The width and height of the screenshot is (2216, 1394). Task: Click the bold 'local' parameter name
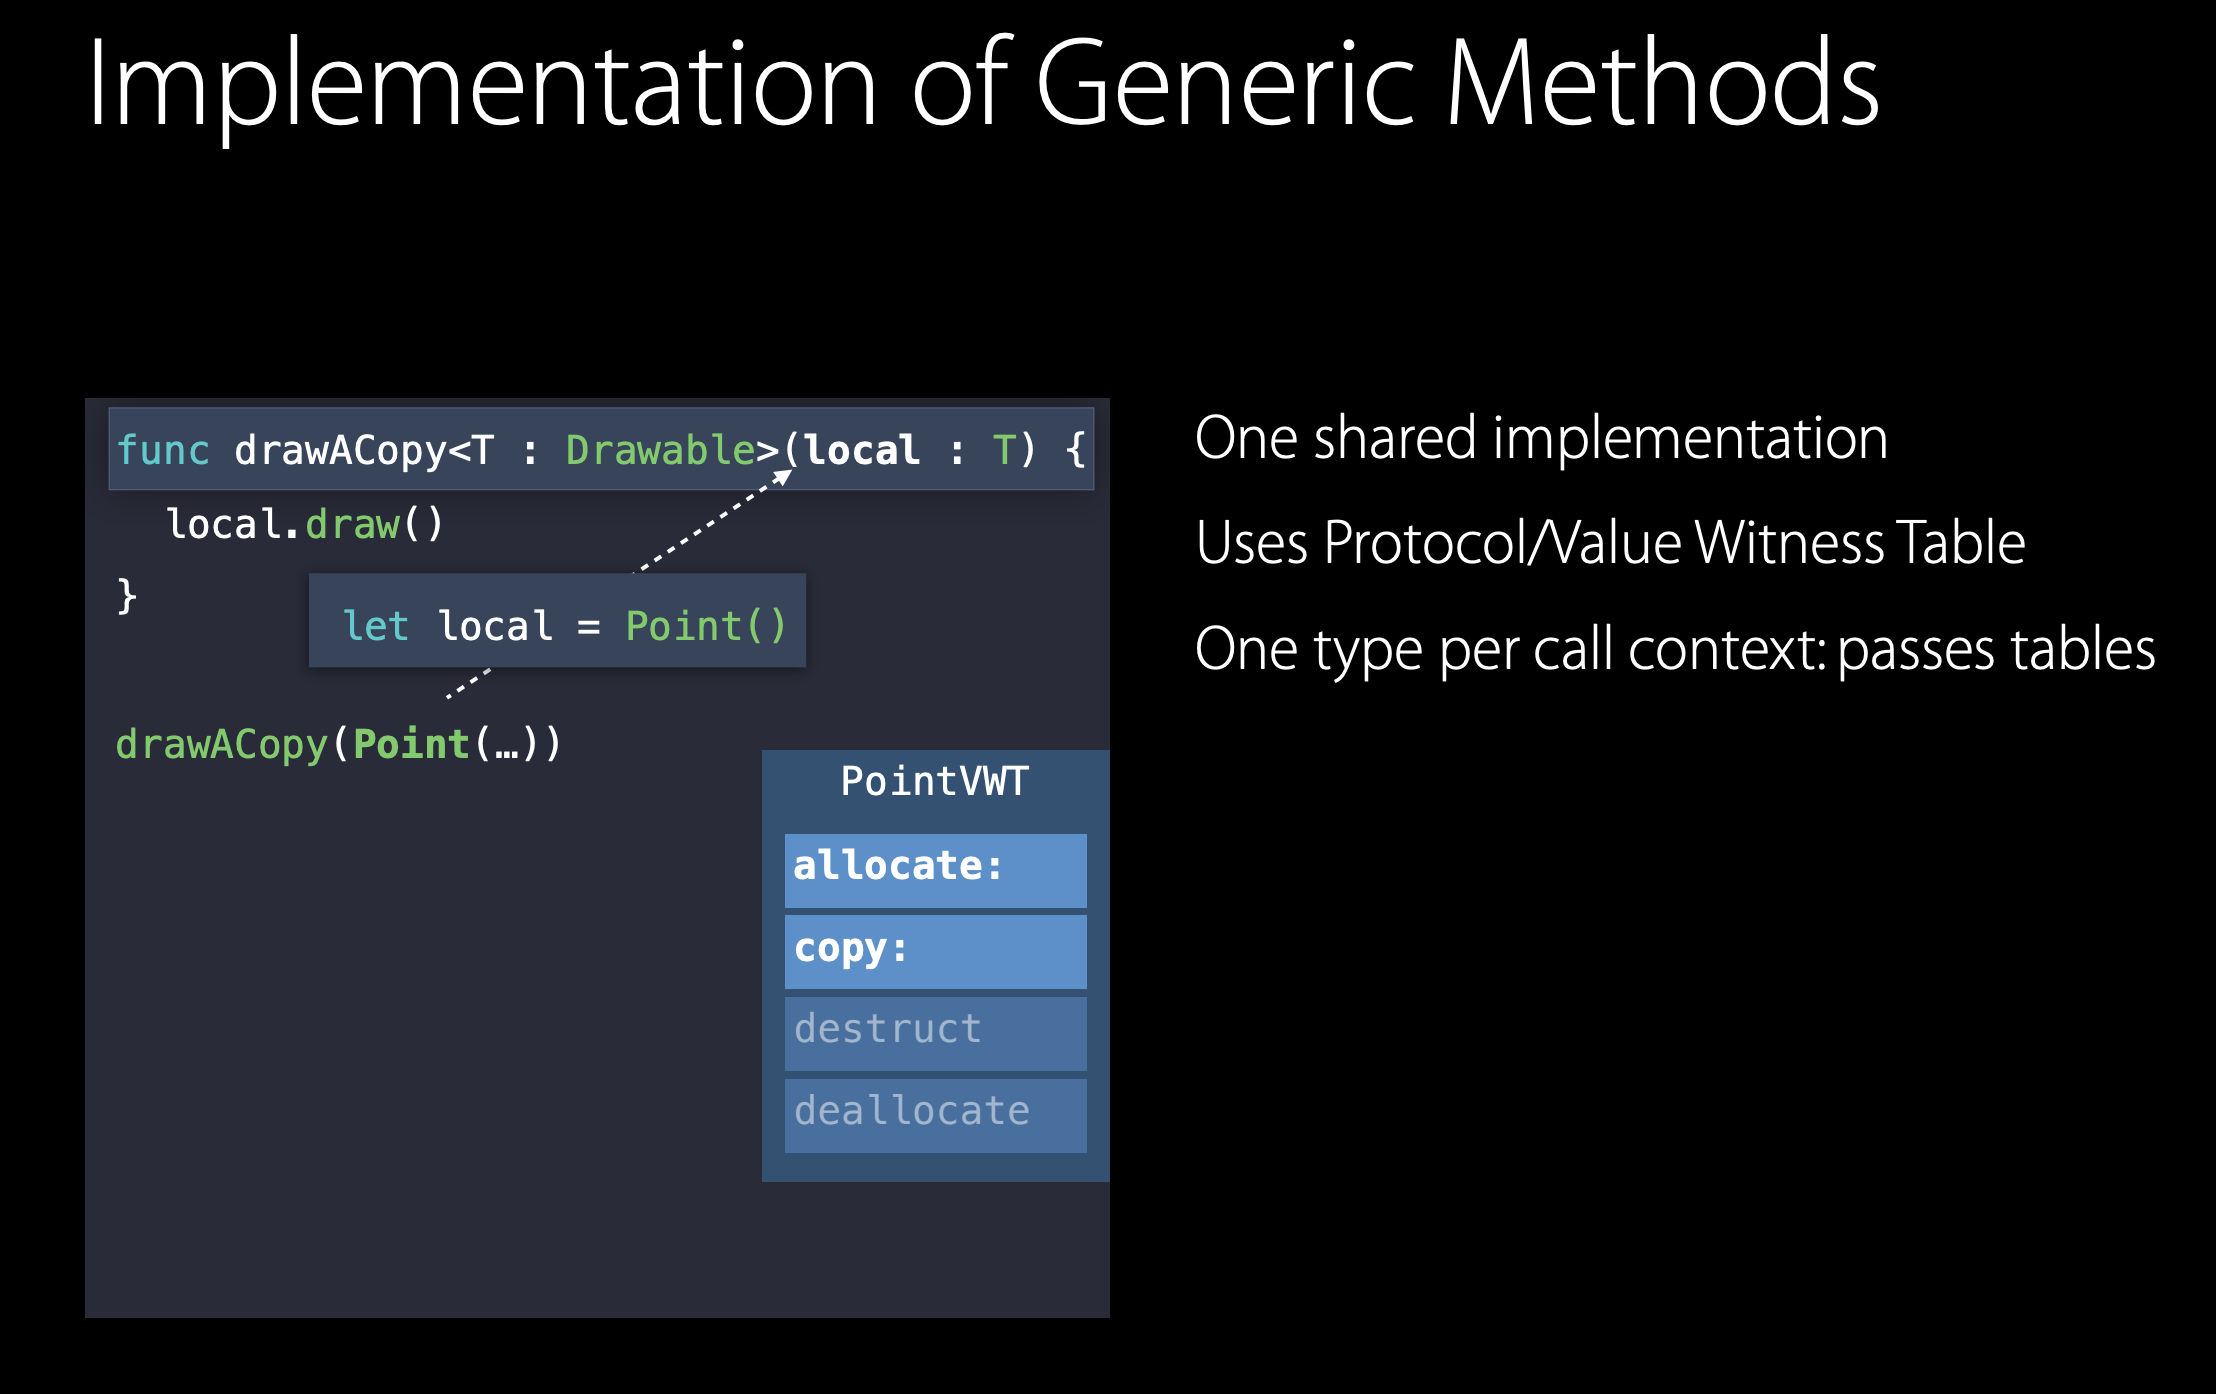click(862, 450)
